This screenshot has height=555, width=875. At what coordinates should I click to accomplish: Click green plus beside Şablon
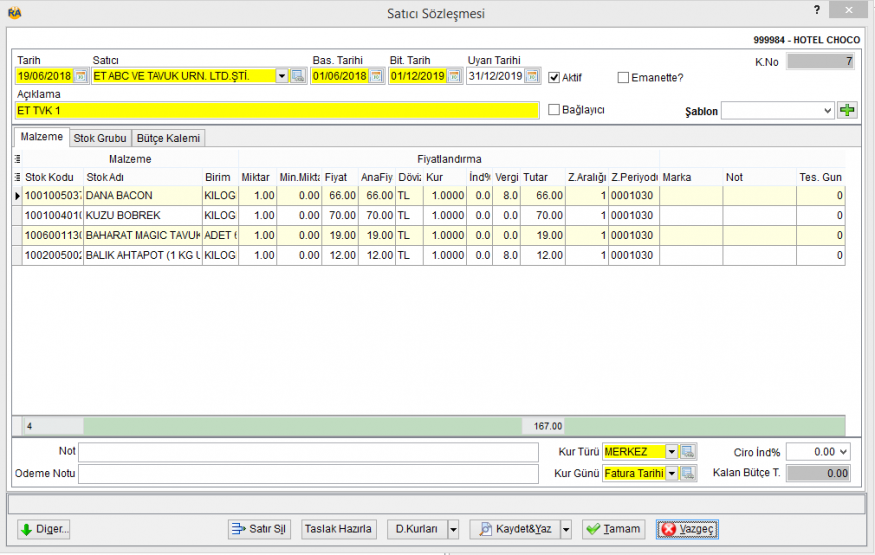847,110
